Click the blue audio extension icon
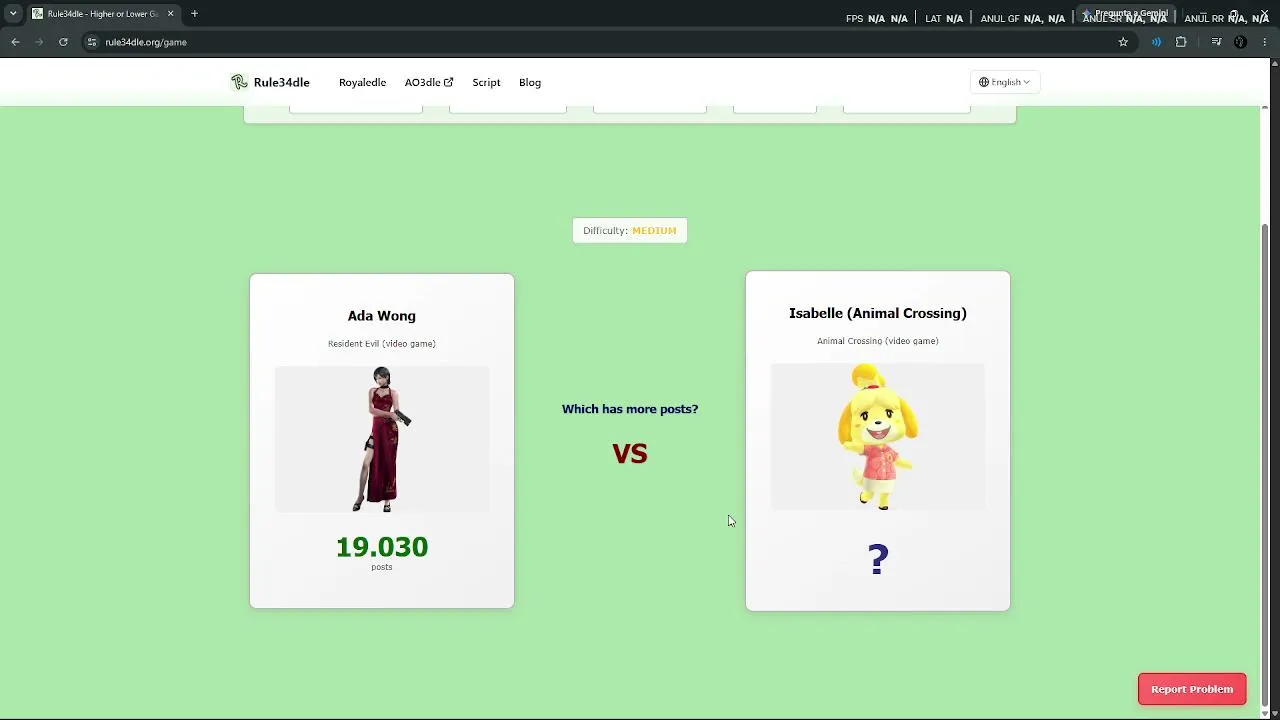 pyautogui.click(x=1156, y=42)
